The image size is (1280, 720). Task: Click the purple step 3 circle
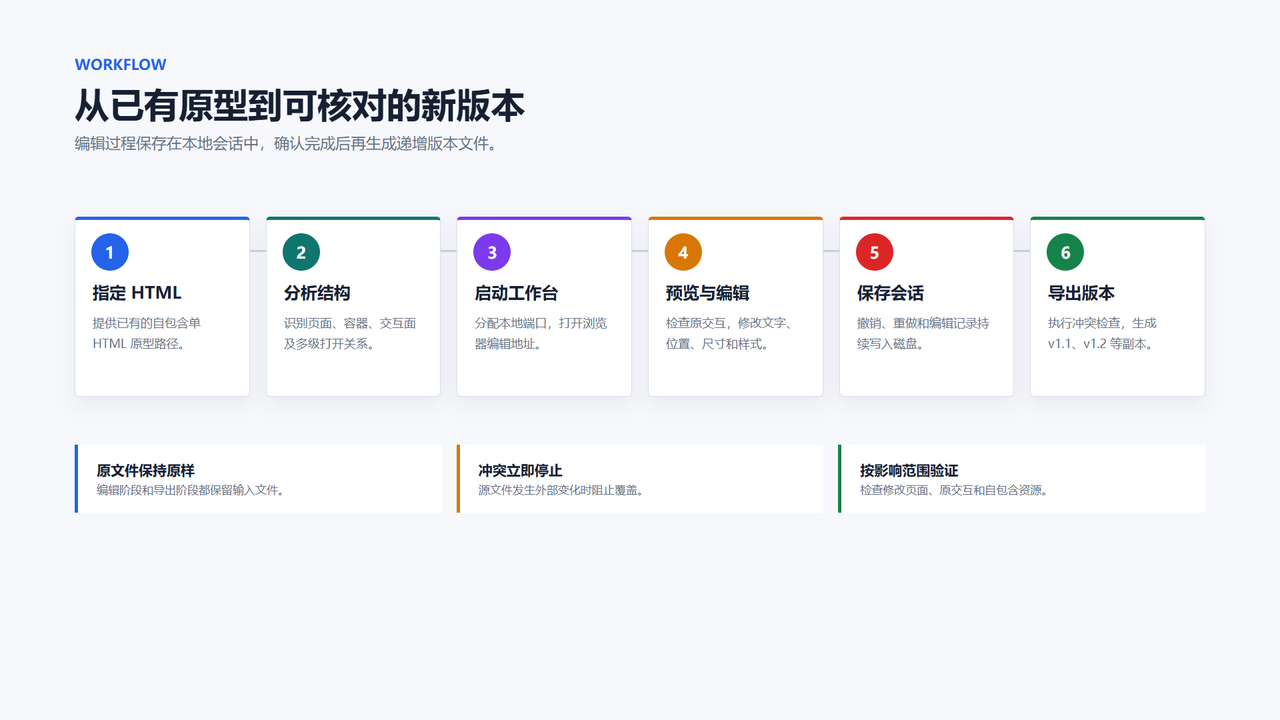pos(492,252)
